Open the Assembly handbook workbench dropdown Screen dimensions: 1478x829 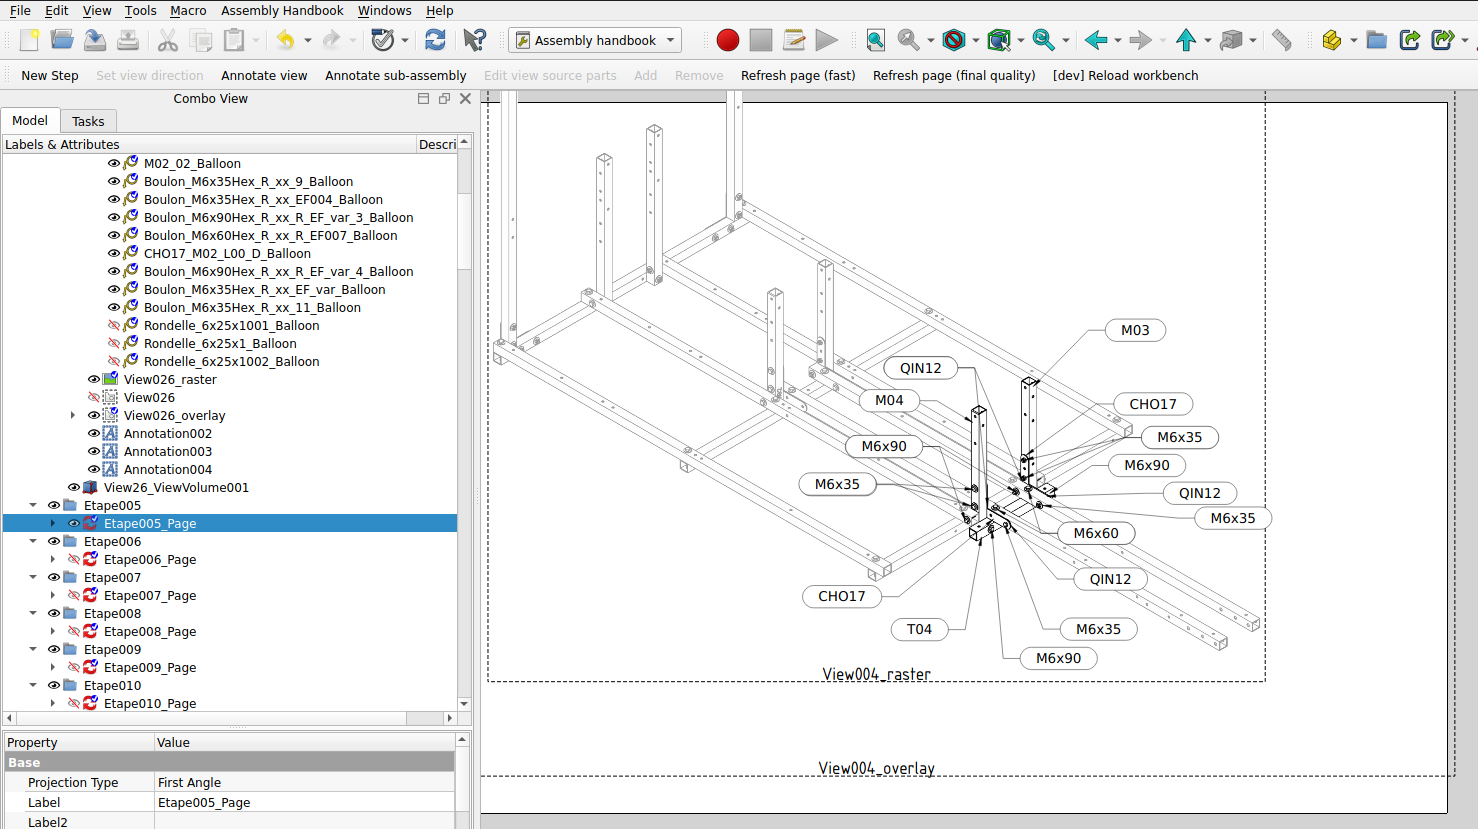[x=595, y=40]
